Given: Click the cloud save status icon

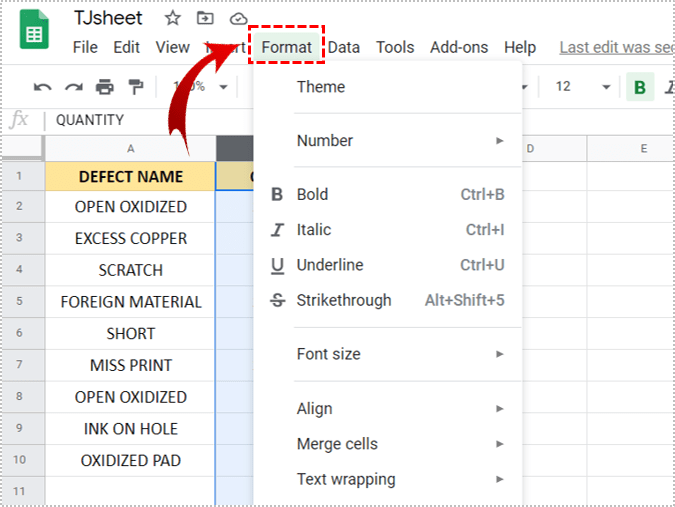Looking at the screenshot, I should click(238, 19).
